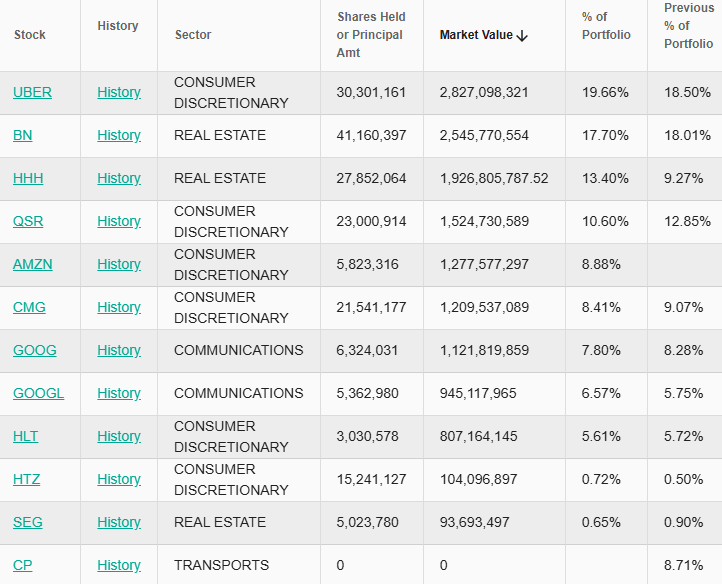The image size is (722, 584).
Task: Open the AMZN stock page
Action: pos(32,264)
